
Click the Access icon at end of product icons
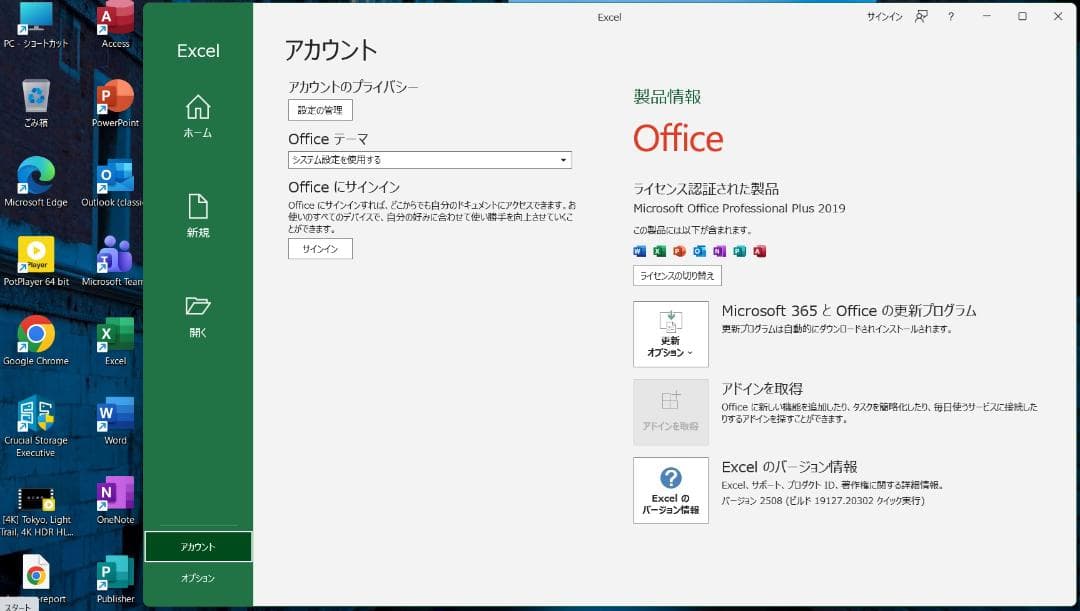759,252
